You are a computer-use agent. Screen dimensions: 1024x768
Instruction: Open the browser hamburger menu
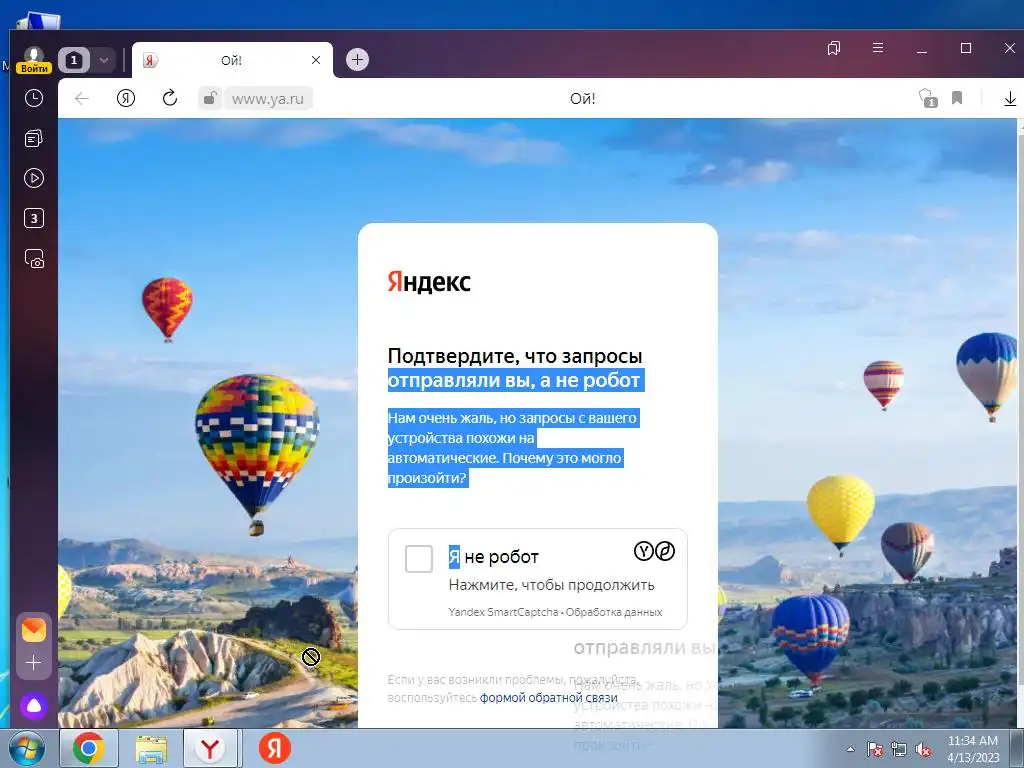tap(878, 48)
